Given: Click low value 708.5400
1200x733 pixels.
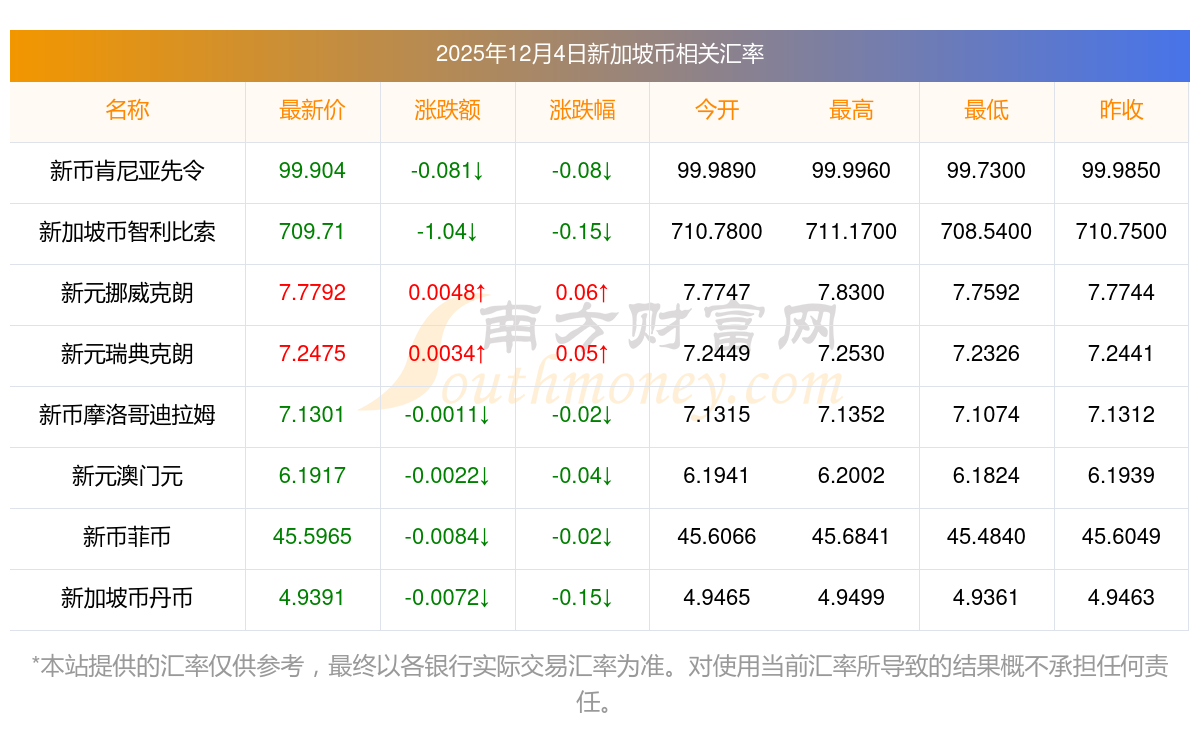Looking at the screenshot, I should [986, 232].
